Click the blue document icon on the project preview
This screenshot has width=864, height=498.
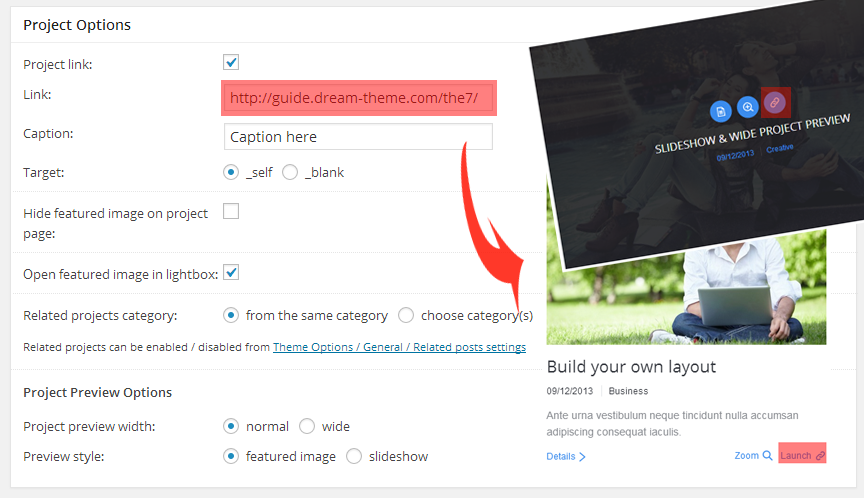720,112
